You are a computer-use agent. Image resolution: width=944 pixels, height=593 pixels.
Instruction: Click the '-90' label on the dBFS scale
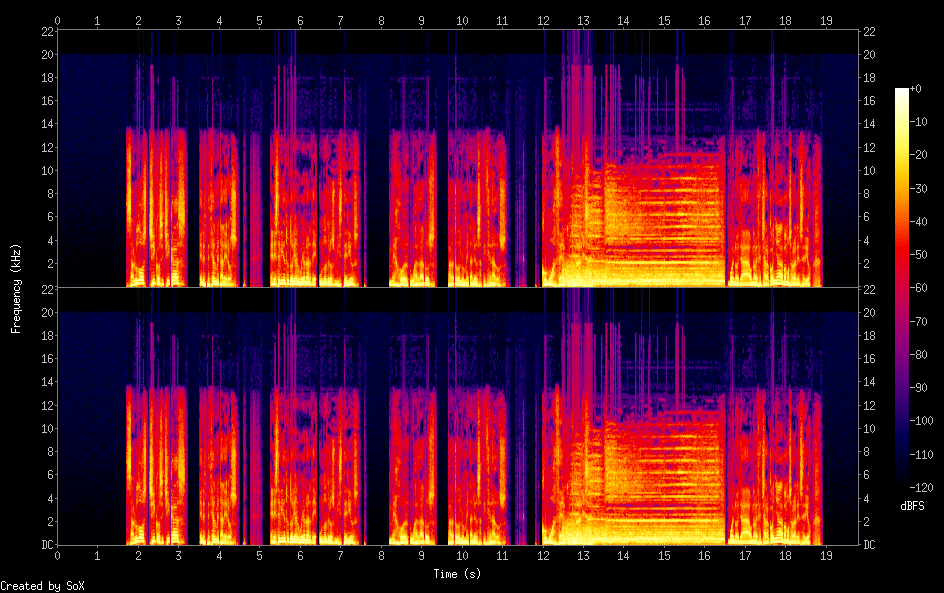919,388
